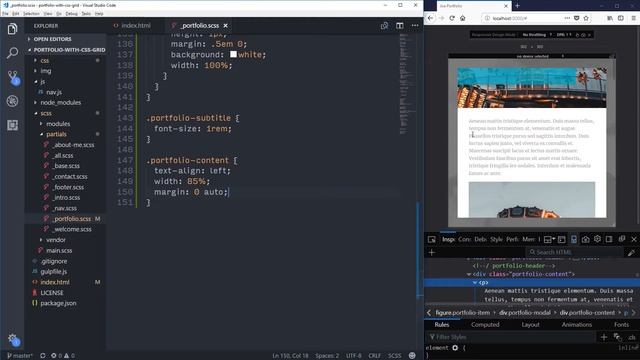Viewport: 640px width, 360px height.
Task: Open the Console tab in DevTools
Action: point(464,240)
